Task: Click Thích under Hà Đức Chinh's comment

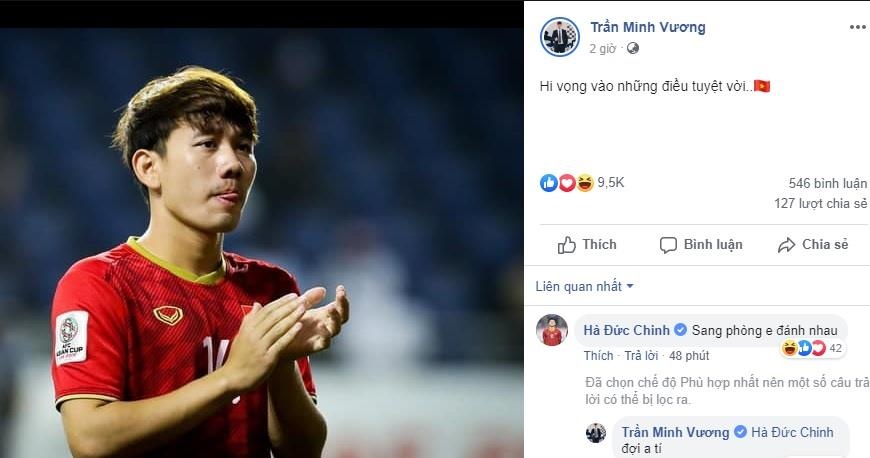Action: click(598, 355)
